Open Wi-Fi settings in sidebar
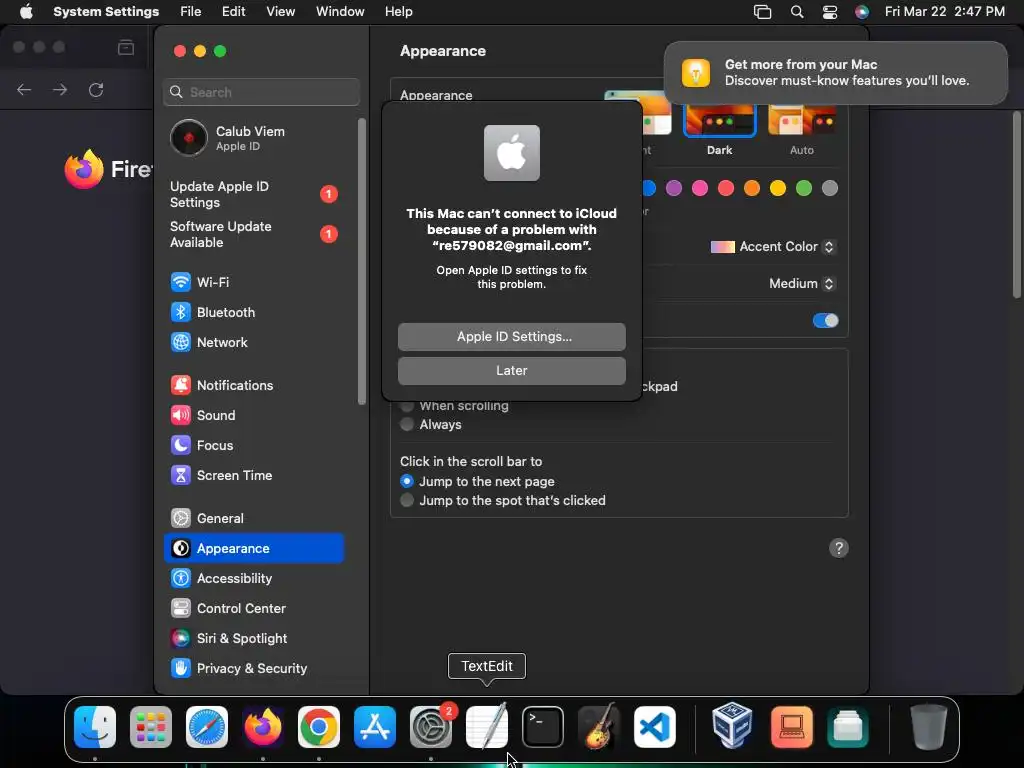The height and width of the screenshot is (768, 1024). click(x=253, y=282)
